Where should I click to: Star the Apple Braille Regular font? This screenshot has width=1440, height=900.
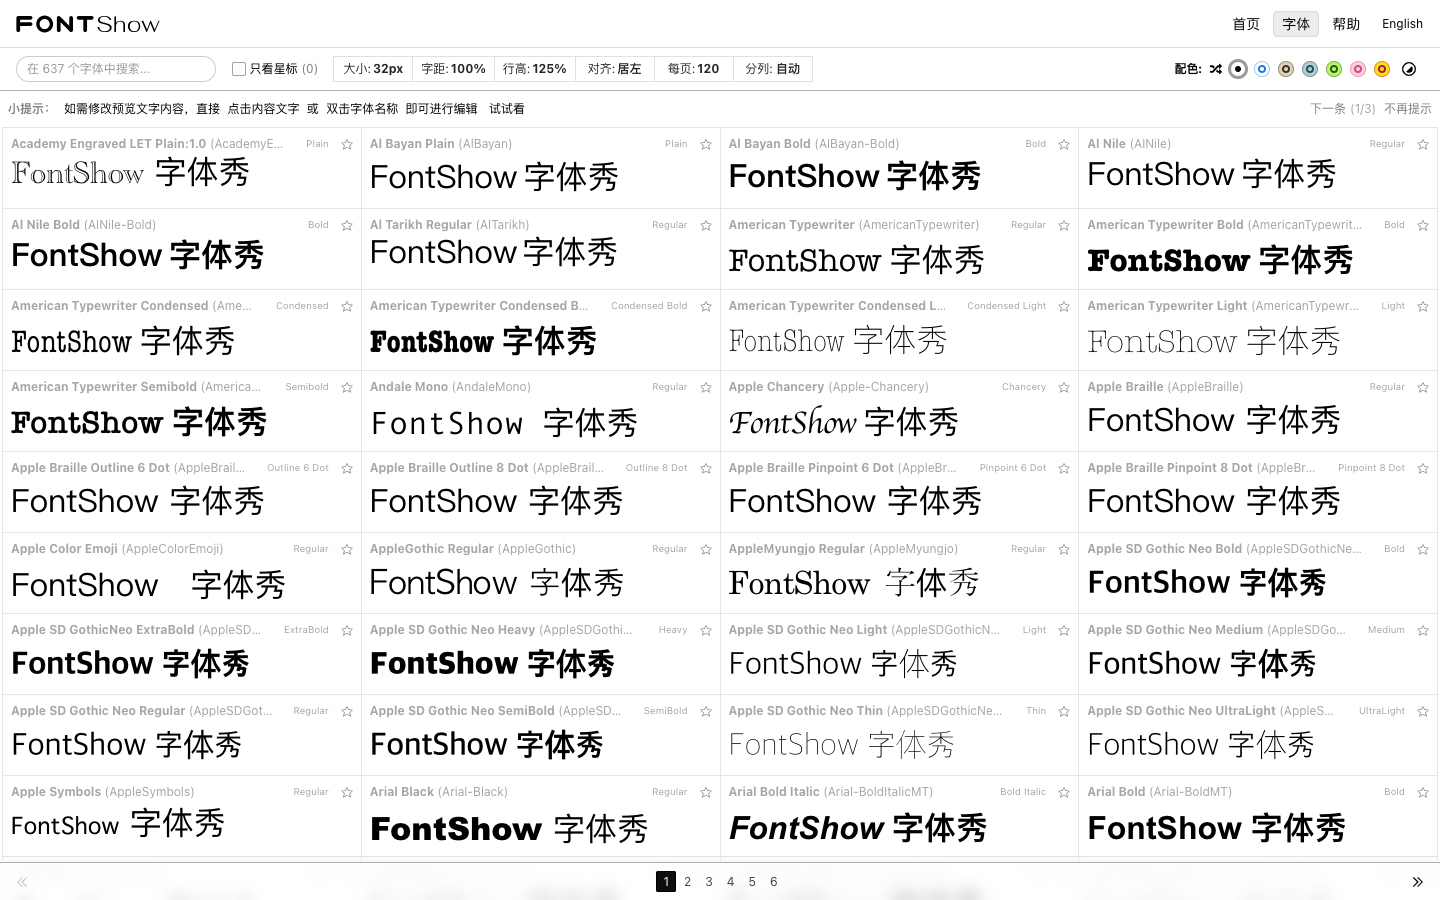[1423, 387]
